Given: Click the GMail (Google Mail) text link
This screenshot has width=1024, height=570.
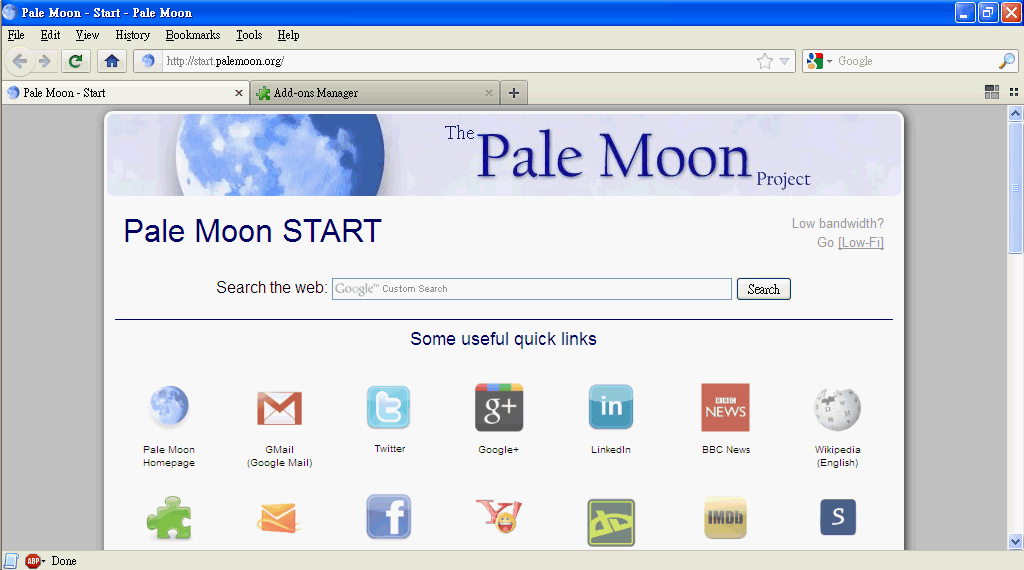Looking at the screenshot, I should 280,456.
